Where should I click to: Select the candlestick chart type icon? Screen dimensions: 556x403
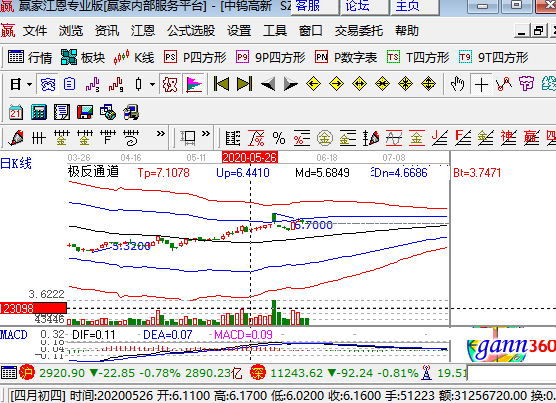(x=139, y=84)
